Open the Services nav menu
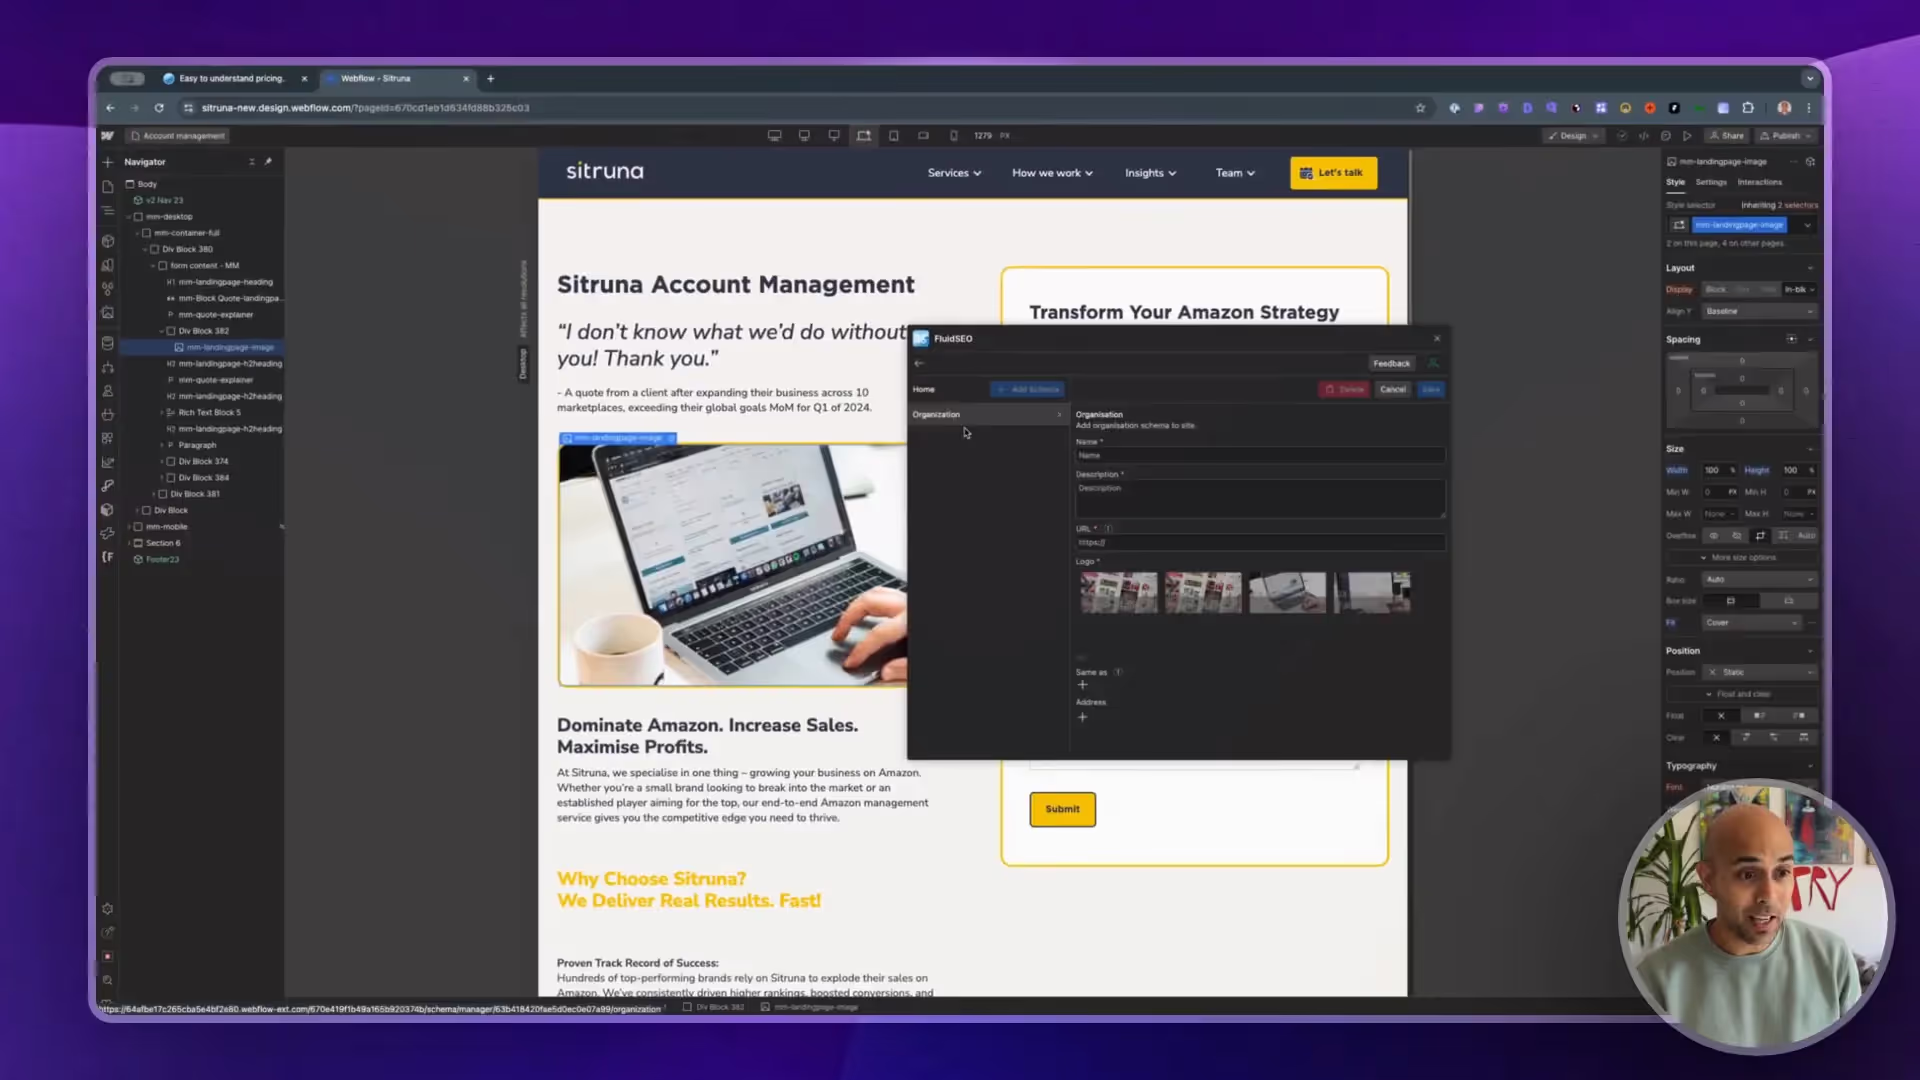The width and height of the screenshot is (1920, 1080). (x=954, y=173)
